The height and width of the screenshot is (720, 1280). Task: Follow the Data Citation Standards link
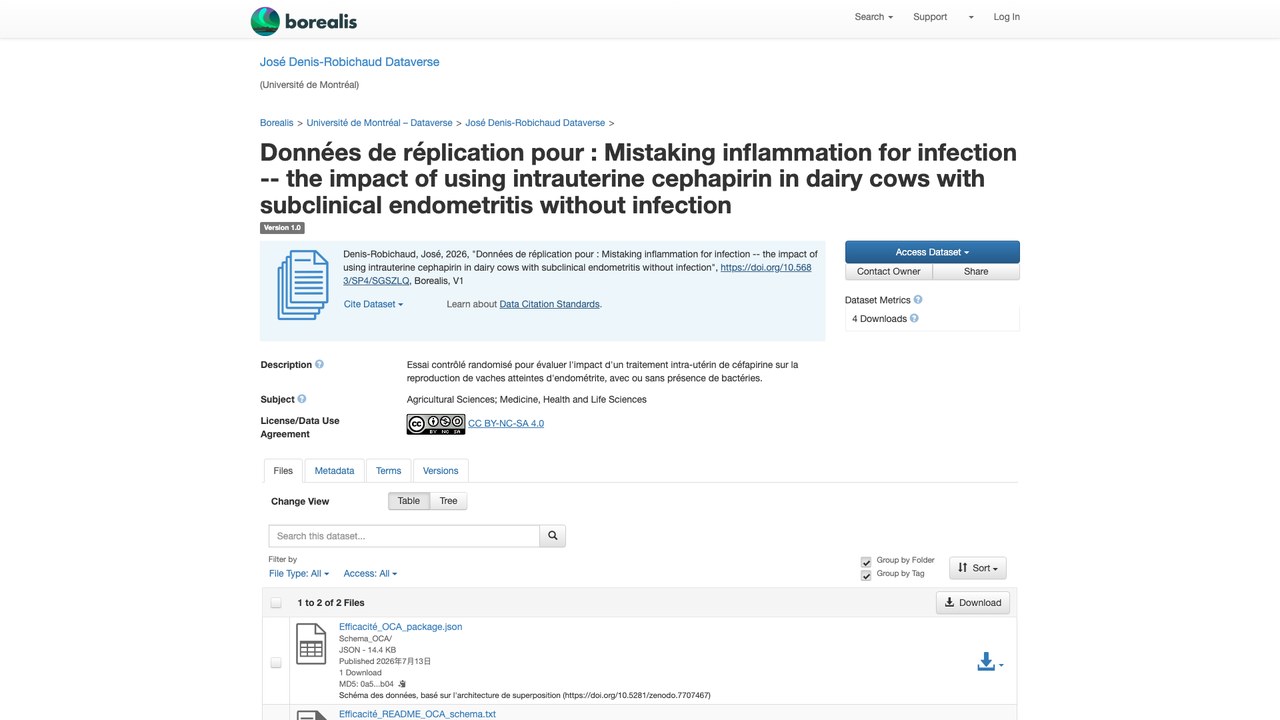point(550,304)
